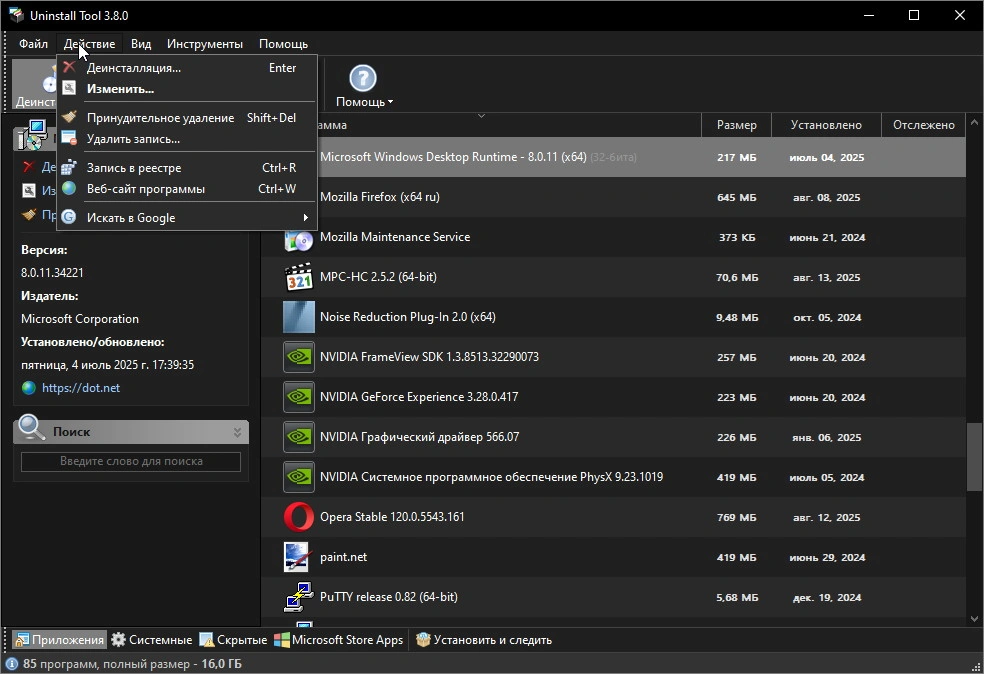
Task: Click the Microsoft Corporation publisher text
Action: [80, 319]
